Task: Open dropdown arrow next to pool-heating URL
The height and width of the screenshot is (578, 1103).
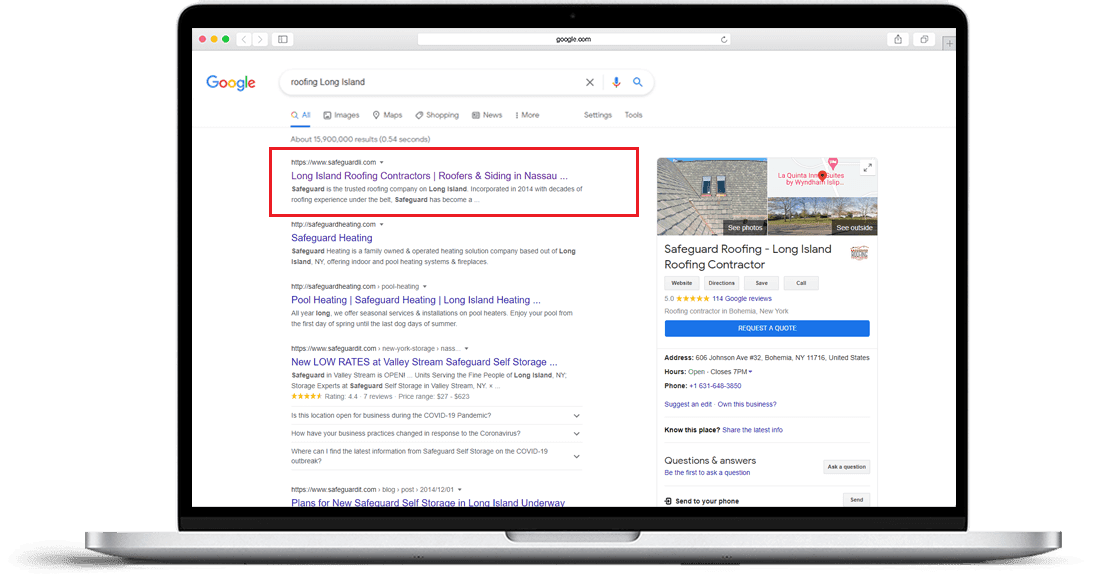Action: pos(425,286)
